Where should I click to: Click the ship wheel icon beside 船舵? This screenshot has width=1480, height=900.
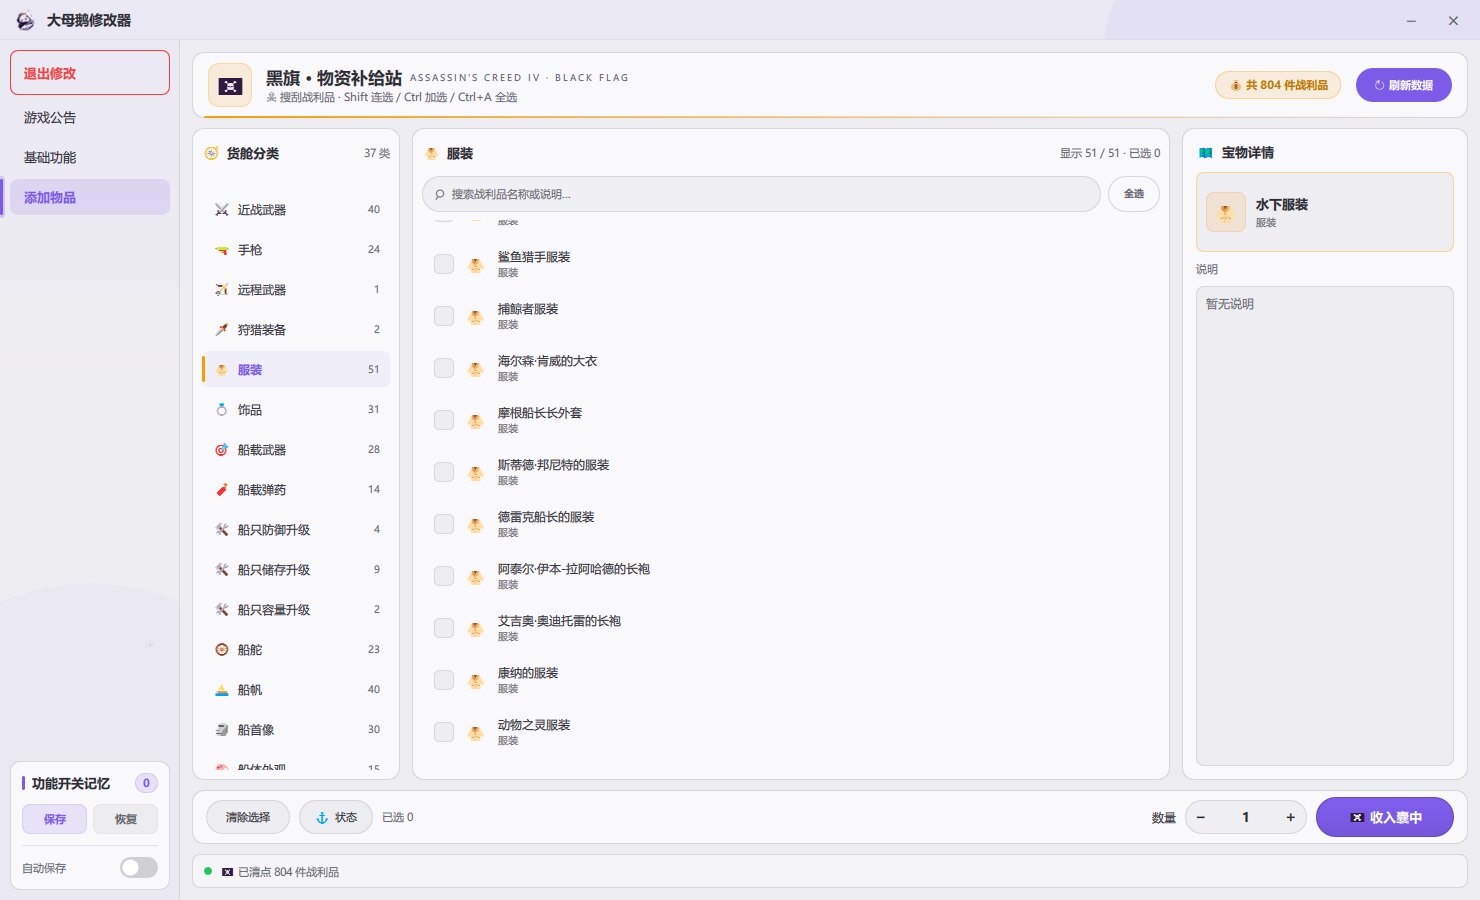[x=222, y=650]
